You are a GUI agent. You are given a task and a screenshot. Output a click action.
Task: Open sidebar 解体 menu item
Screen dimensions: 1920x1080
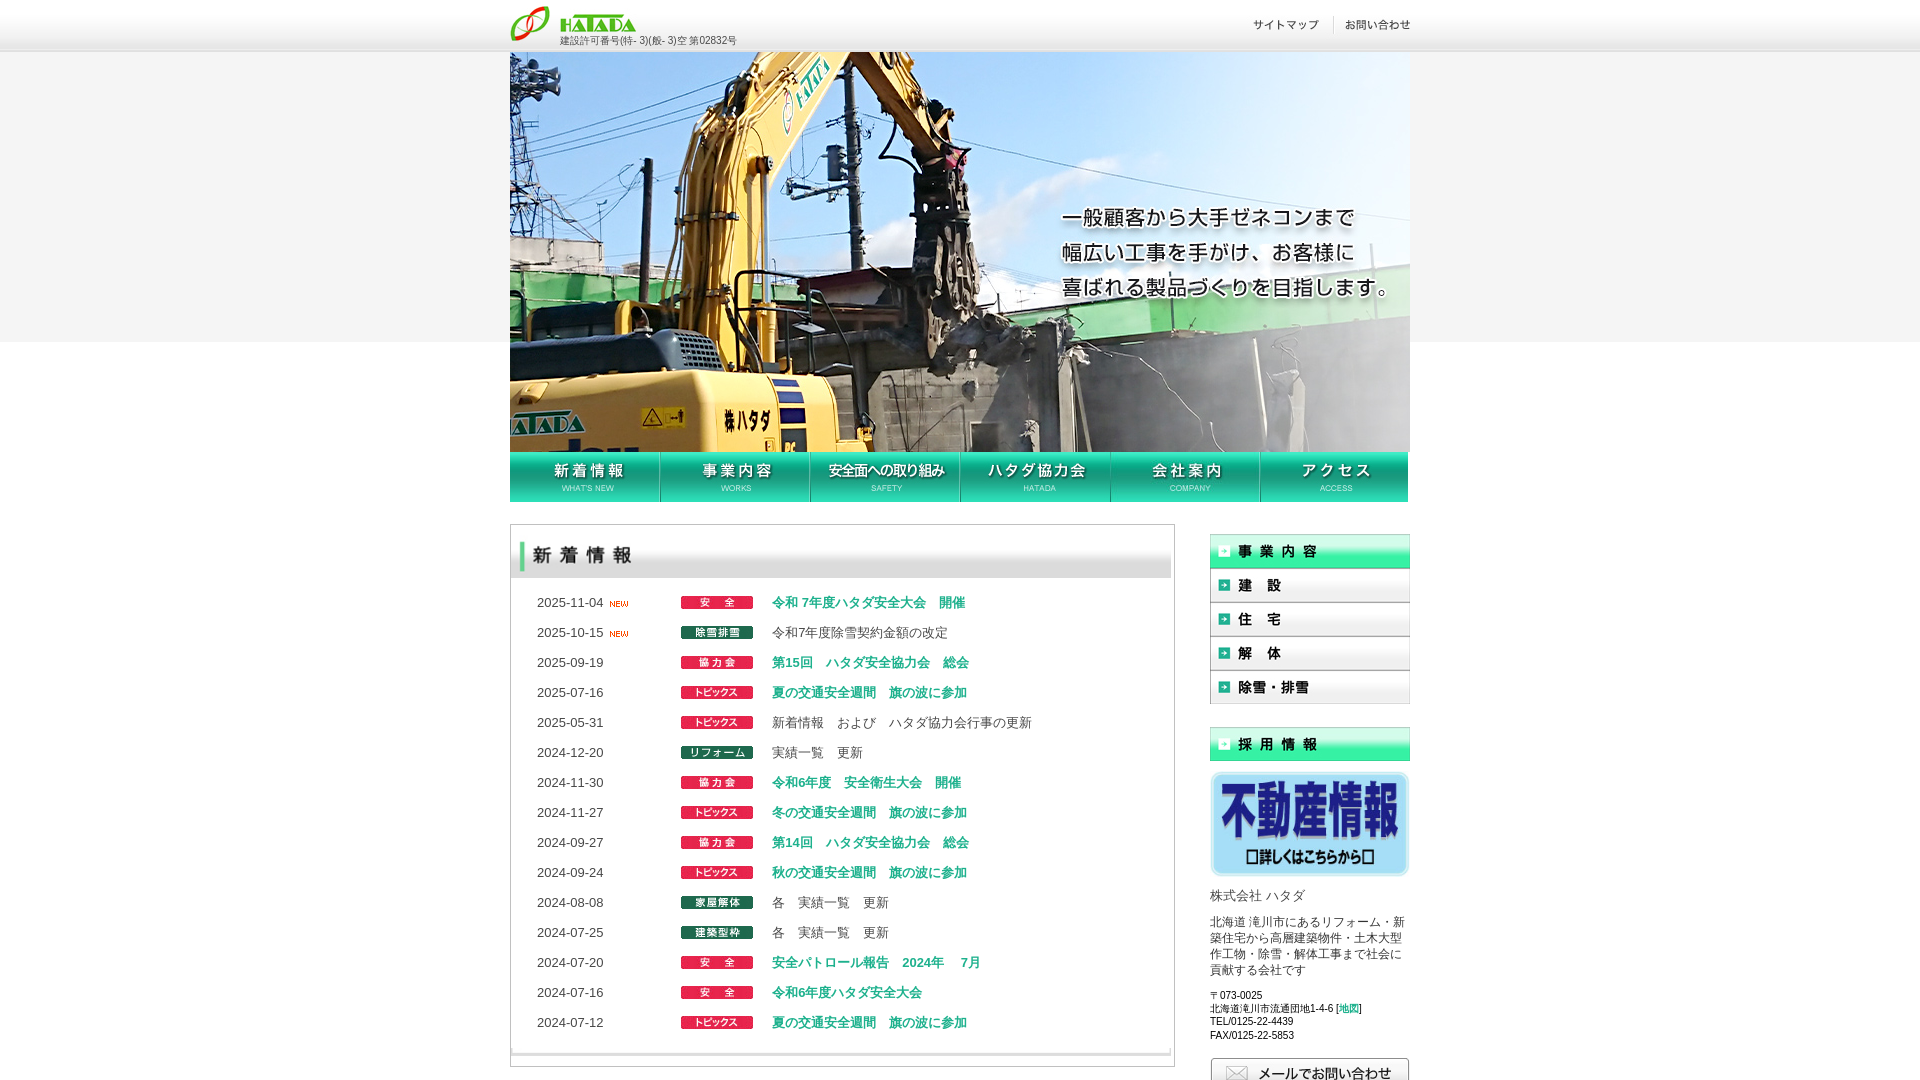tap(1310, 653)
